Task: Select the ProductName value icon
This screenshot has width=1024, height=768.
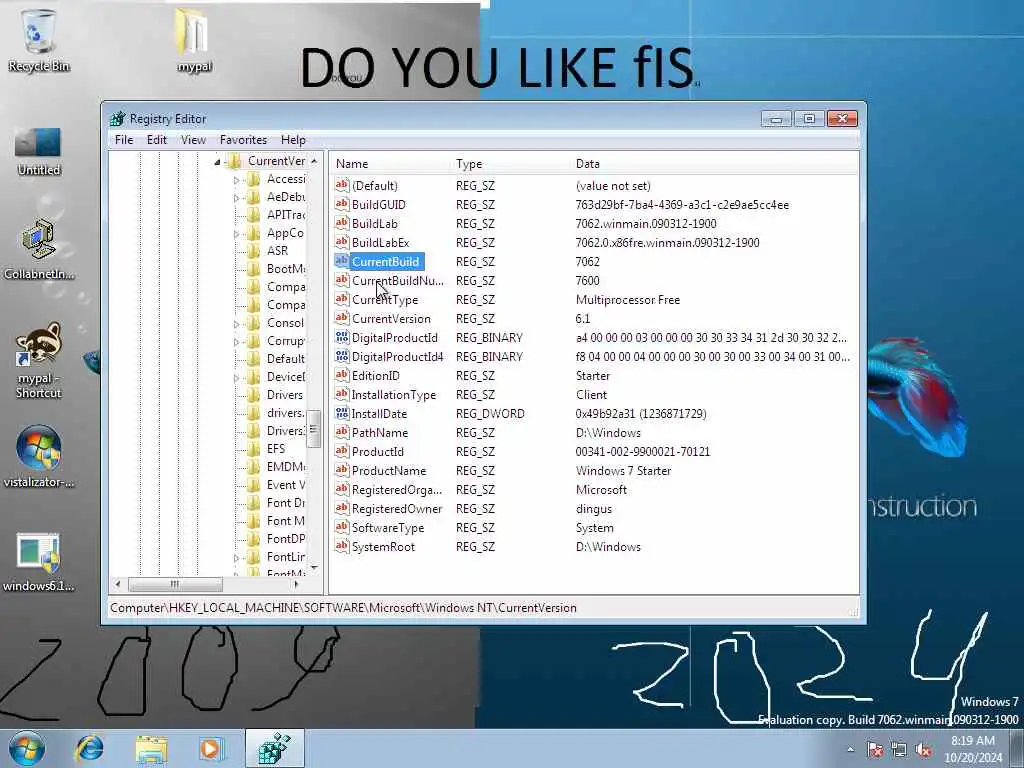Action: (342, 470)
